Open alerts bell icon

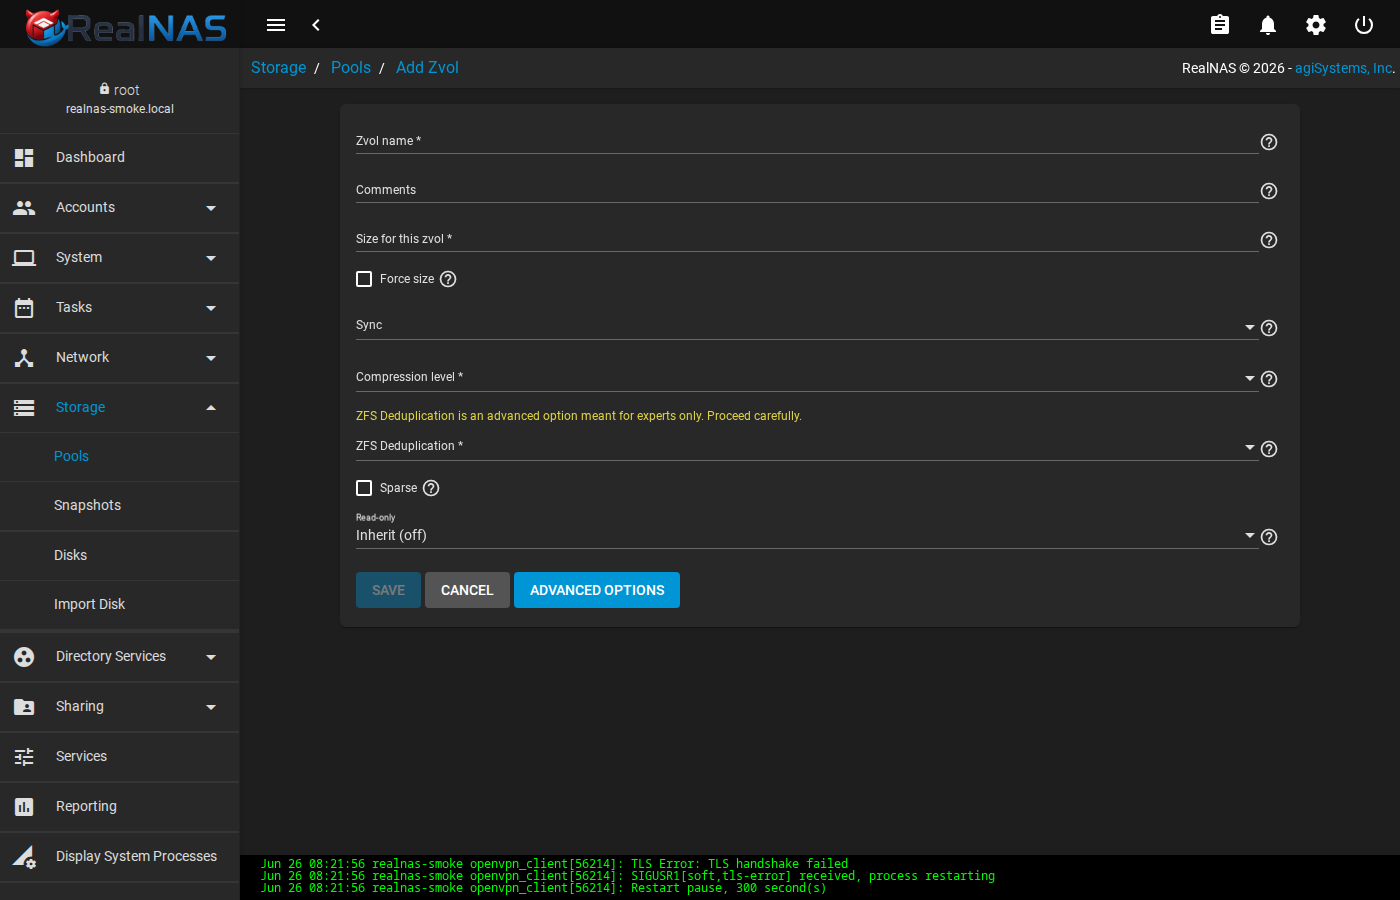[x=1268, y=25]
